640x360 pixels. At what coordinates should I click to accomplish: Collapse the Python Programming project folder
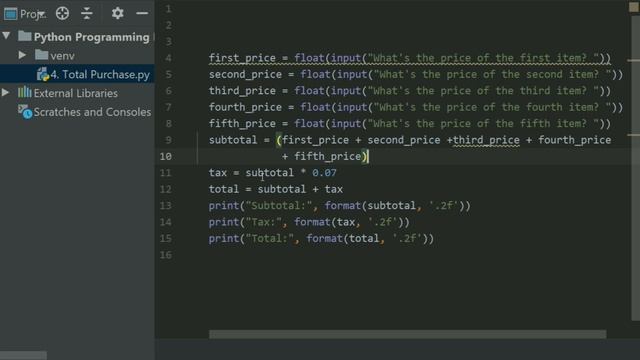6,36
